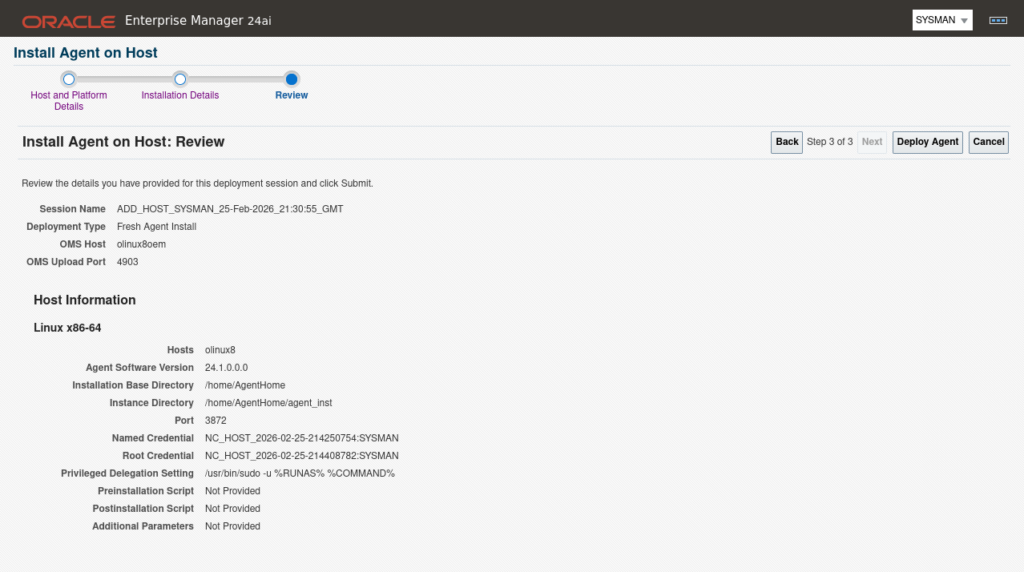Click the Installation Details step circle
Viewport: 1024px width, 572px height.
(180, 79)
